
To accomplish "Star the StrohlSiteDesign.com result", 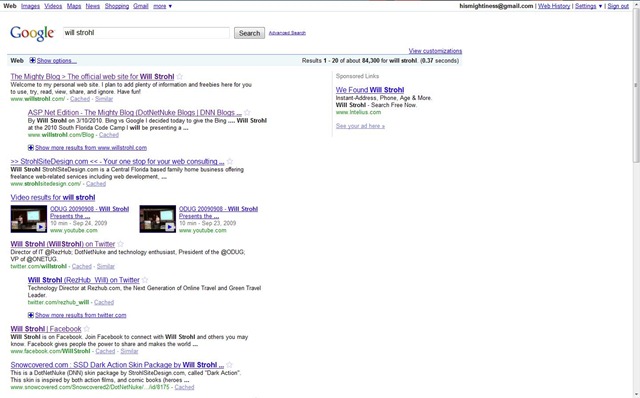I will (x=230, y=161).
